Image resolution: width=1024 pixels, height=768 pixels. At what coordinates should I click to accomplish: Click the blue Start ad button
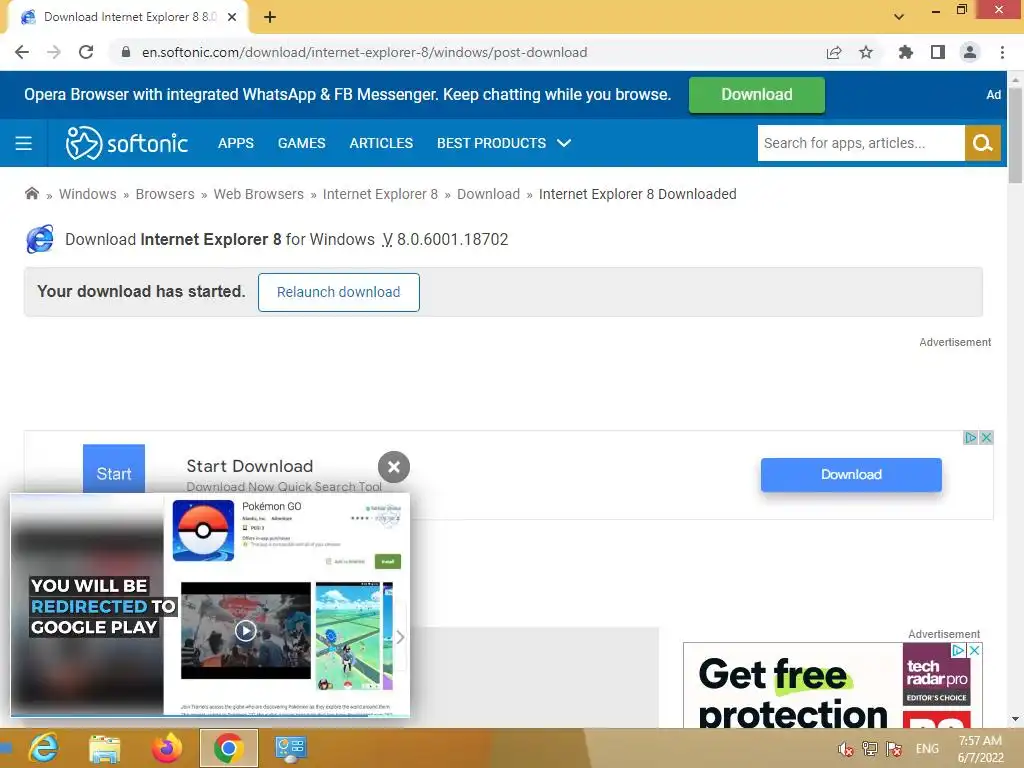click(x=114, y=469)
